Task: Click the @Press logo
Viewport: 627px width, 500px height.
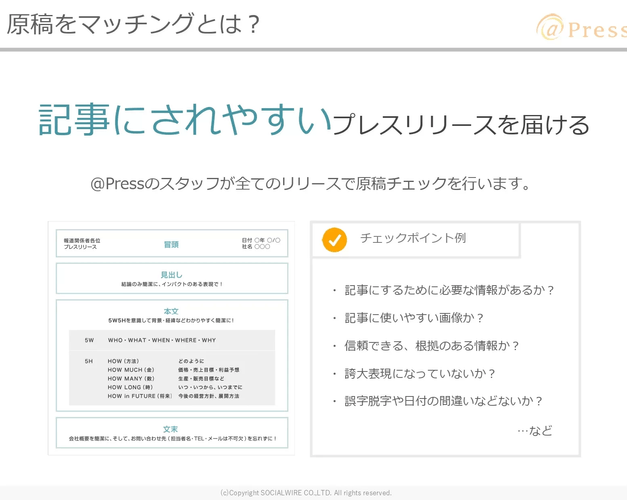Action: click(581, 28)
